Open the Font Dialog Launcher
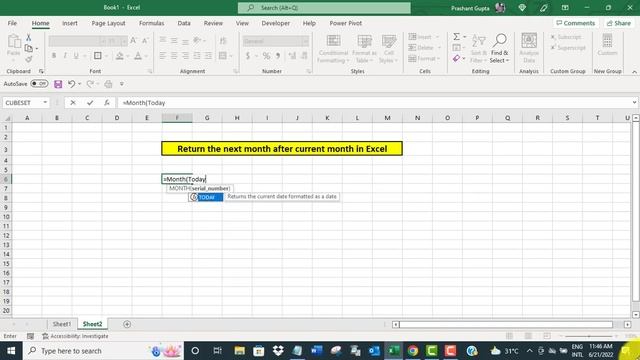This screenshot has height=360, width=640. (x=150, y=71)
